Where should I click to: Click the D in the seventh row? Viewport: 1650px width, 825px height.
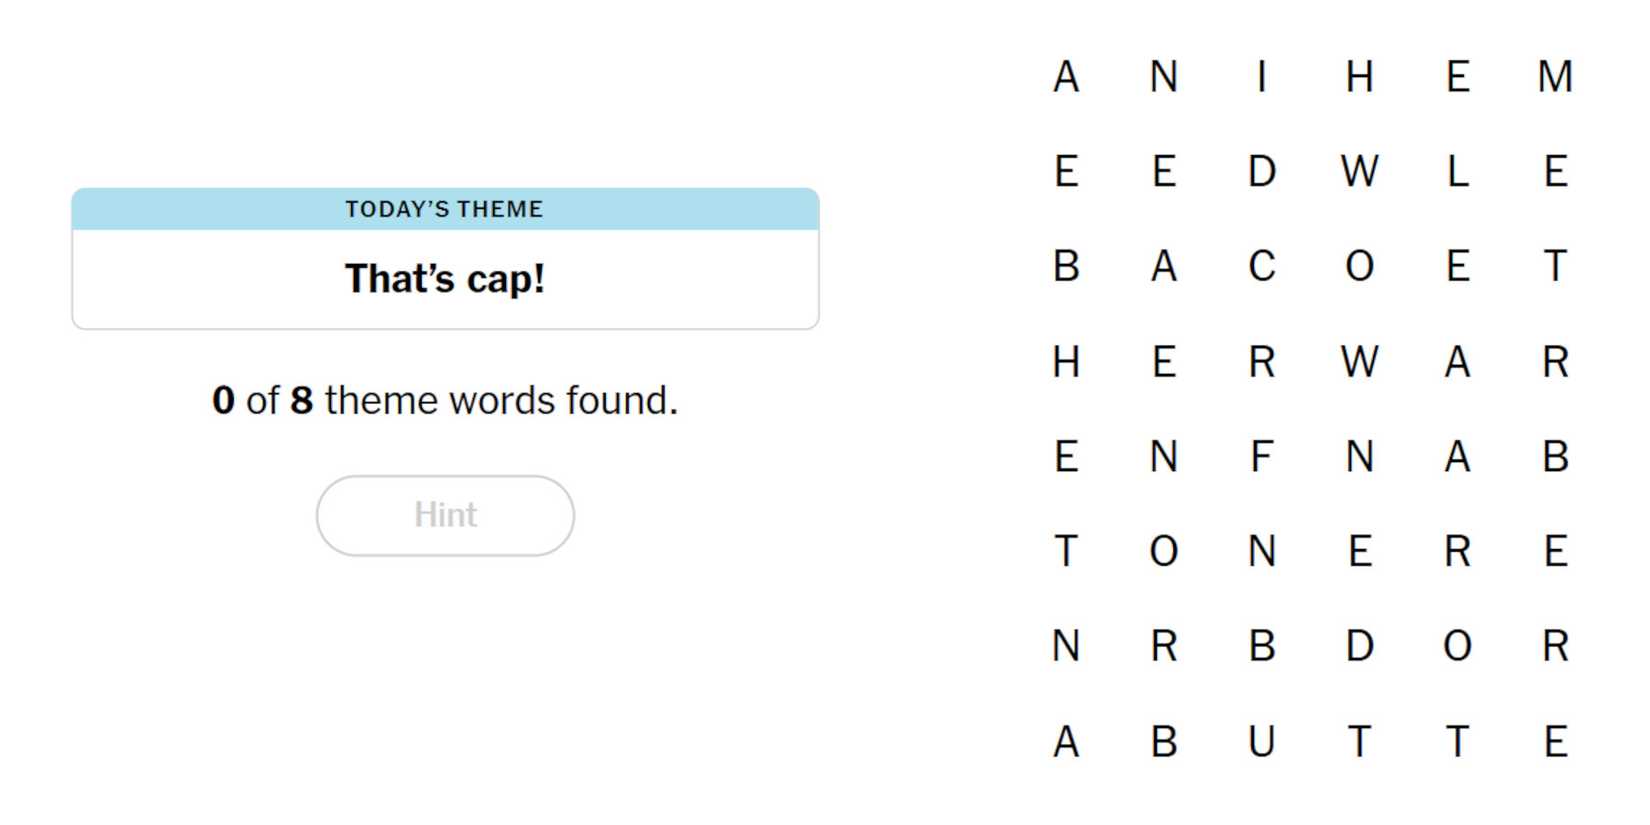tap(1358, 647)
